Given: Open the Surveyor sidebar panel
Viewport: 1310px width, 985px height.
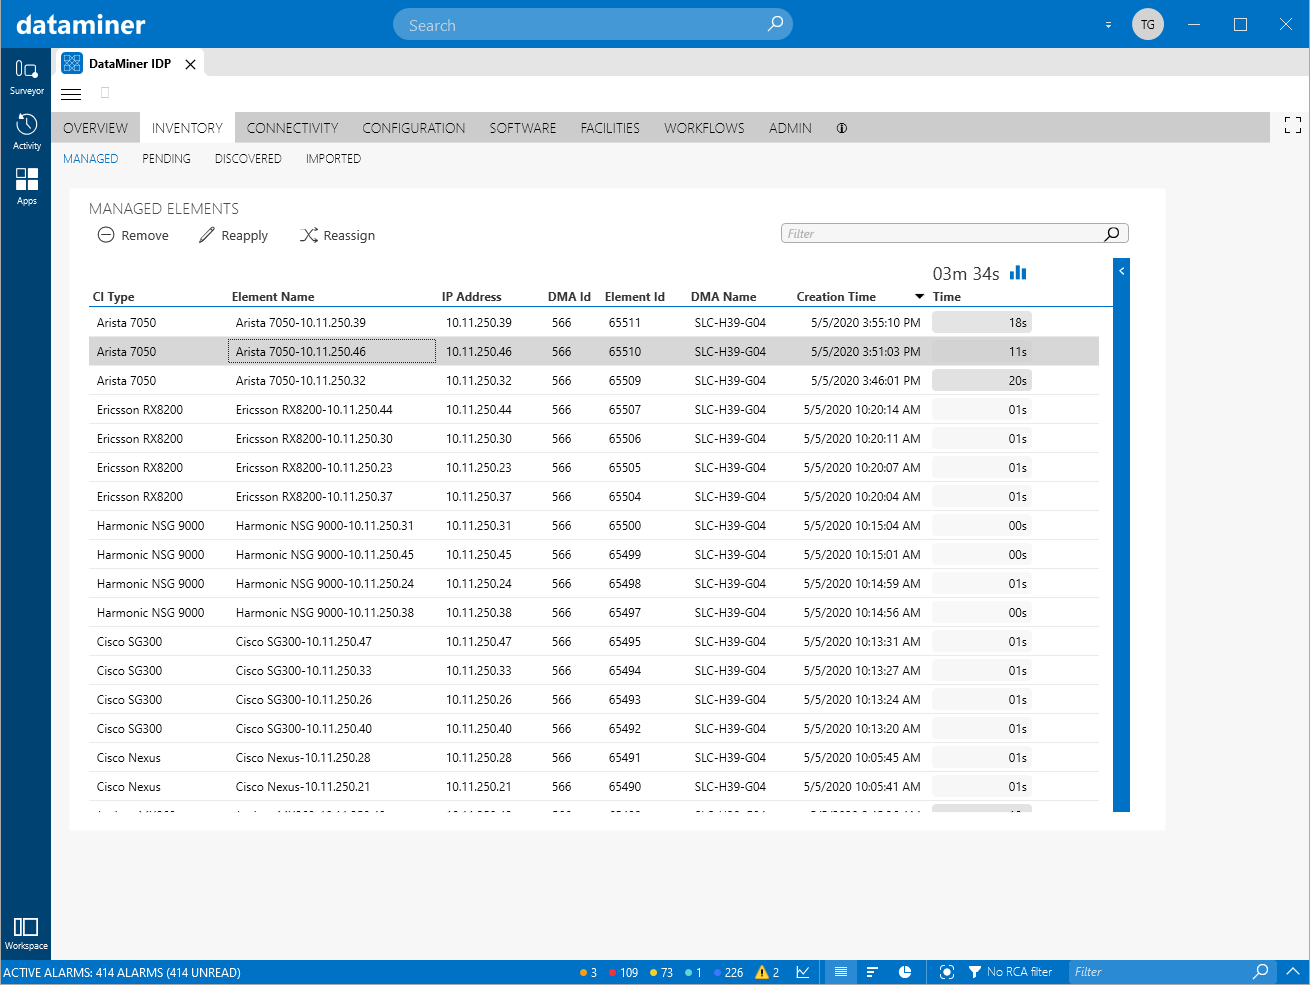Looking at the screenshot, I should (27, 77).
